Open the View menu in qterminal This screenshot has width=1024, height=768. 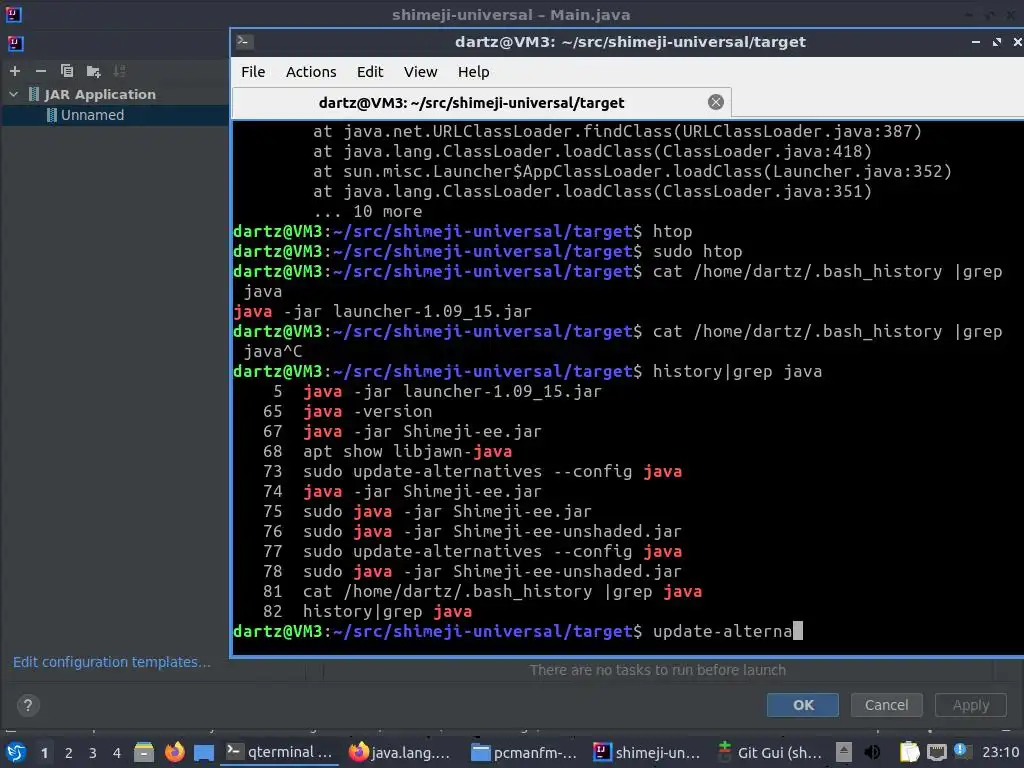[420, 72]
